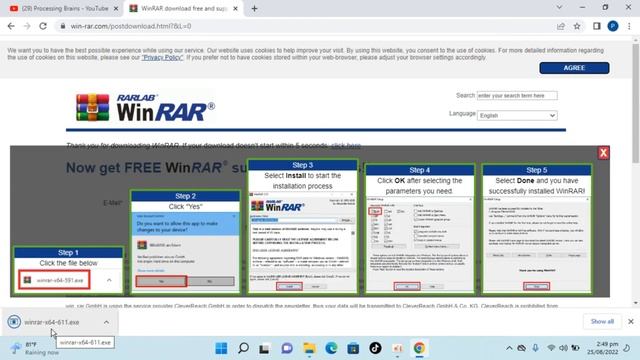The width and height of the screenshot is (640, 360).
Task: Open the Chat app on the taskbar
Action: (287, 348)
